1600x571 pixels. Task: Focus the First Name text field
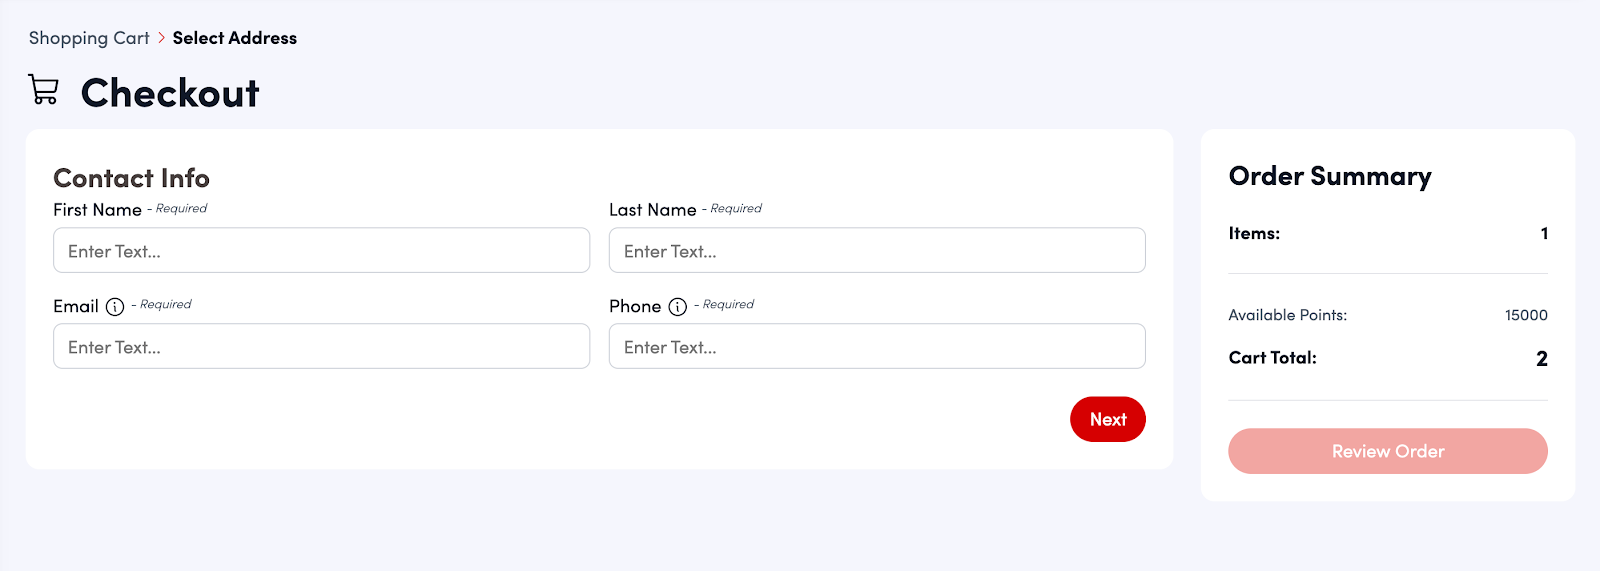(x=321, y=250)
